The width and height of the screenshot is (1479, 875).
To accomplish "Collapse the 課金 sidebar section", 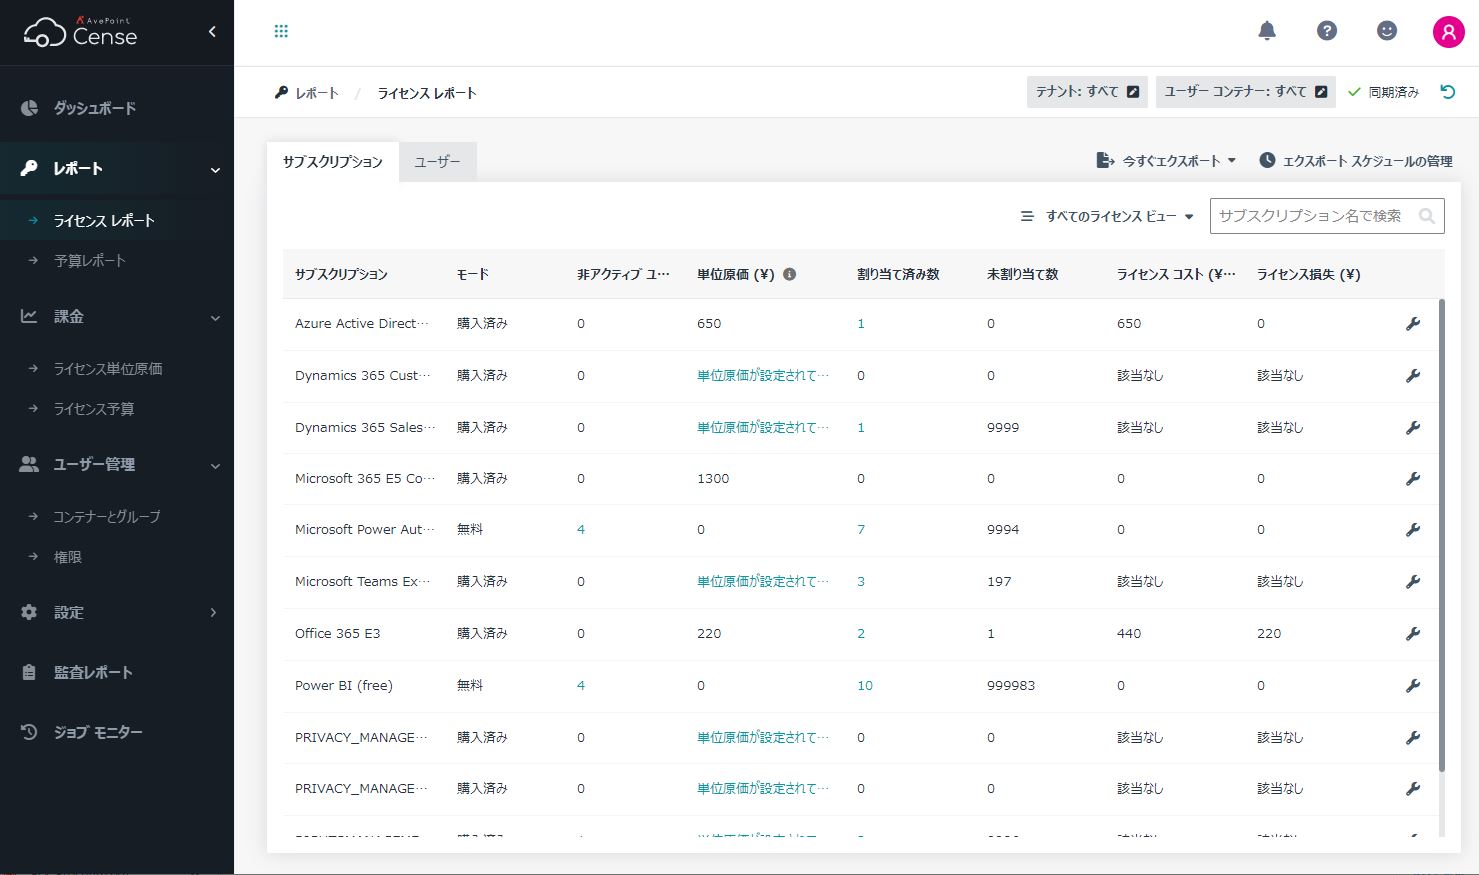I will [x=215, y=318].
